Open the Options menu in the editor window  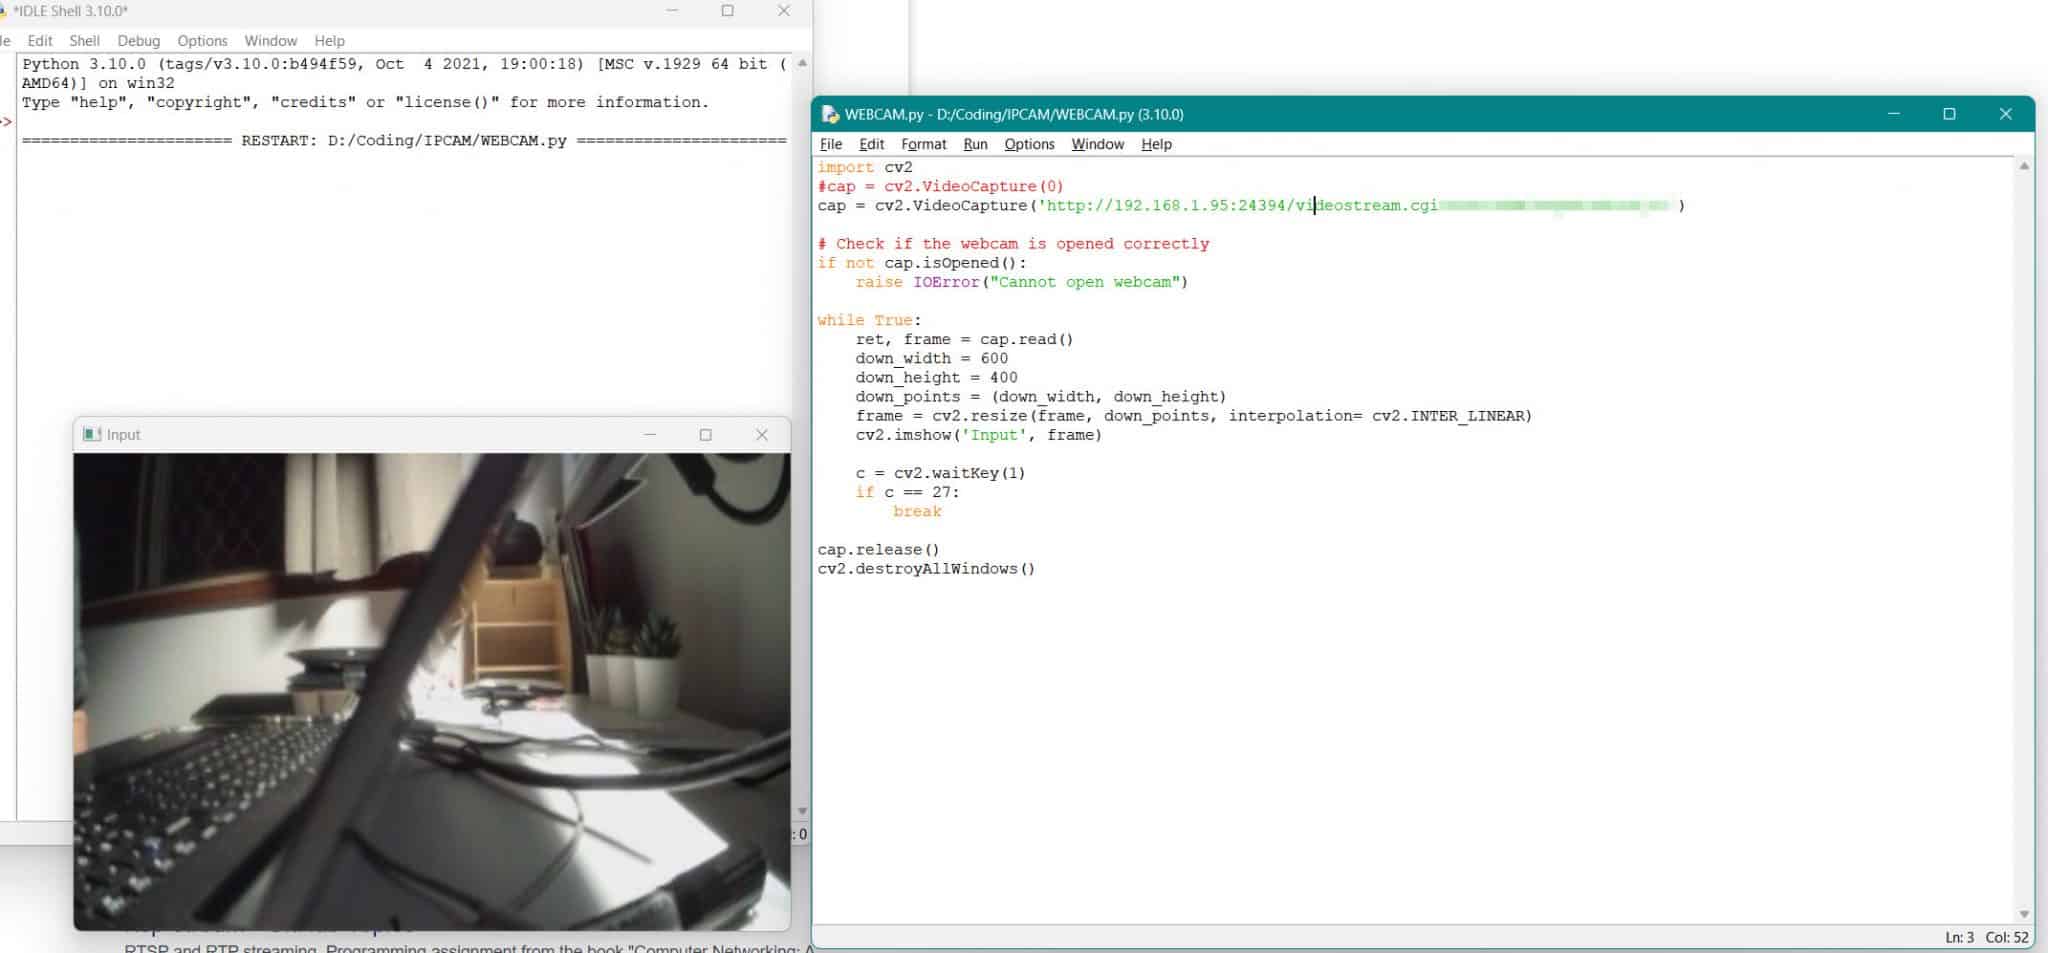pos(1029,144)
